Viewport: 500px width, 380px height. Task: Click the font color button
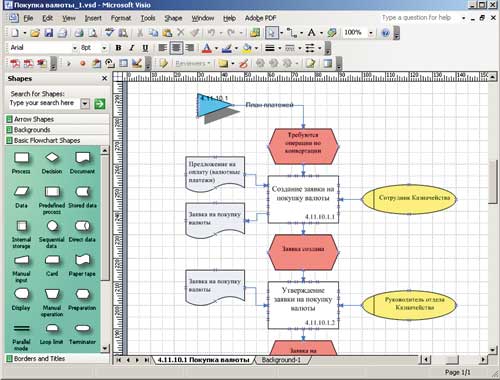point(207,48)
